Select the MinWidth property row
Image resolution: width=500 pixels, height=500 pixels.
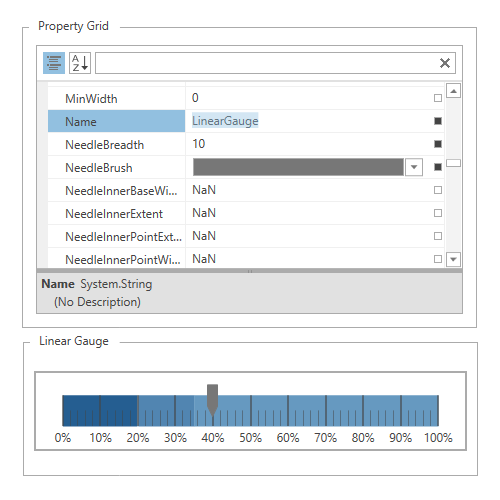tap(246, 98)
